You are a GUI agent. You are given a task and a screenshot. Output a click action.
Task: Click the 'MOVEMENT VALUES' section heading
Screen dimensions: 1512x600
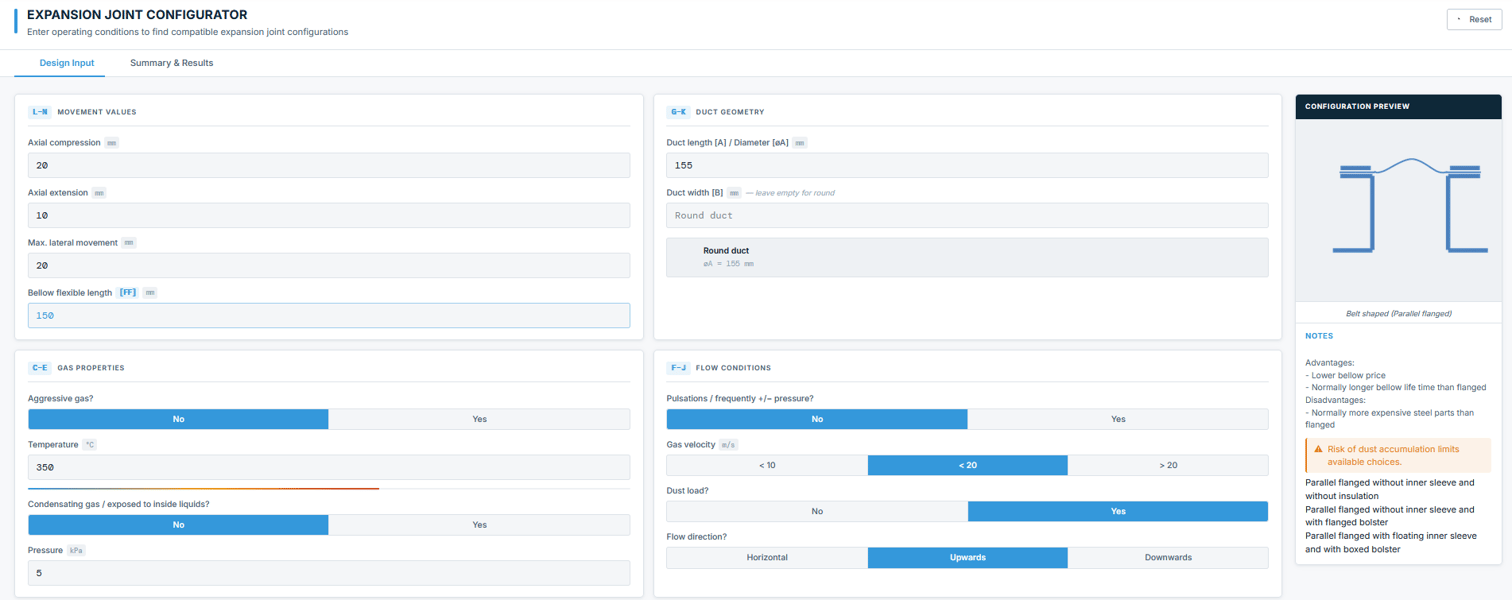coord(97,112)
